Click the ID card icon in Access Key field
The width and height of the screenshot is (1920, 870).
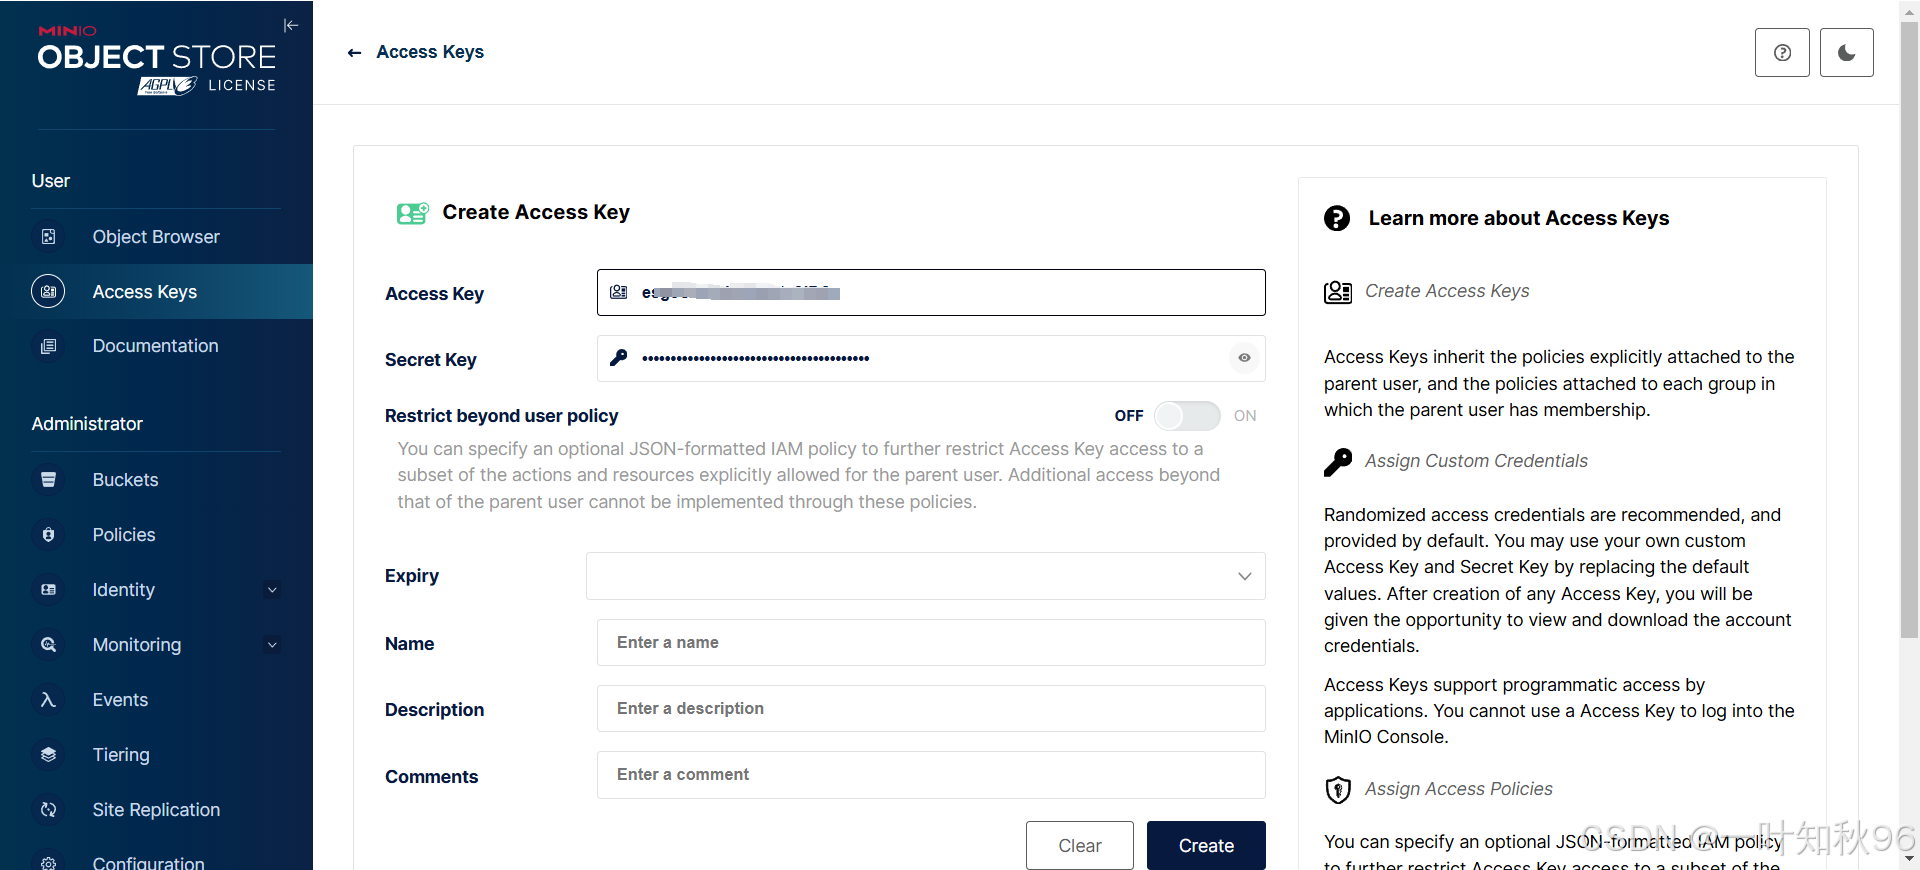tap(619, 292)
